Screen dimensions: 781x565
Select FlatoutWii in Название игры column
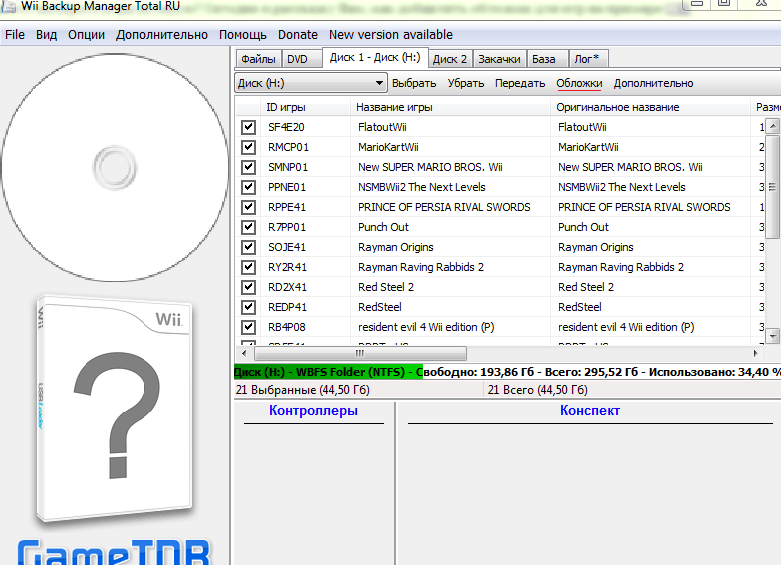pyautogui.click(x=382, y=127)
